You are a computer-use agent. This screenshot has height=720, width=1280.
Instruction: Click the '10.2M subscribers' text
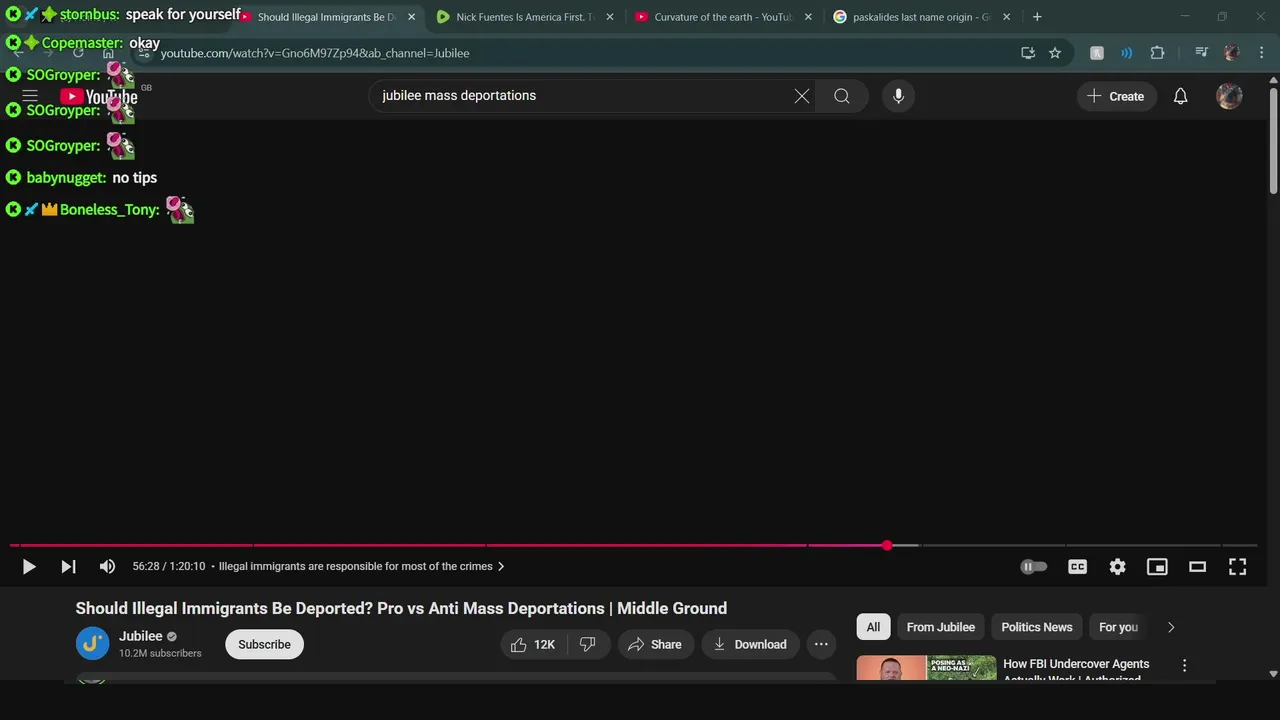[x=160, y=653]
